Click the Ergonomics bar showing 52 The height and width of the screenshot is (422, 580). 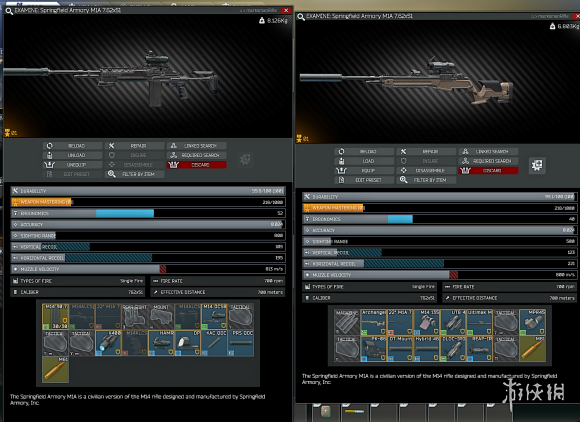pyautogui.click(x=148, y=213)
